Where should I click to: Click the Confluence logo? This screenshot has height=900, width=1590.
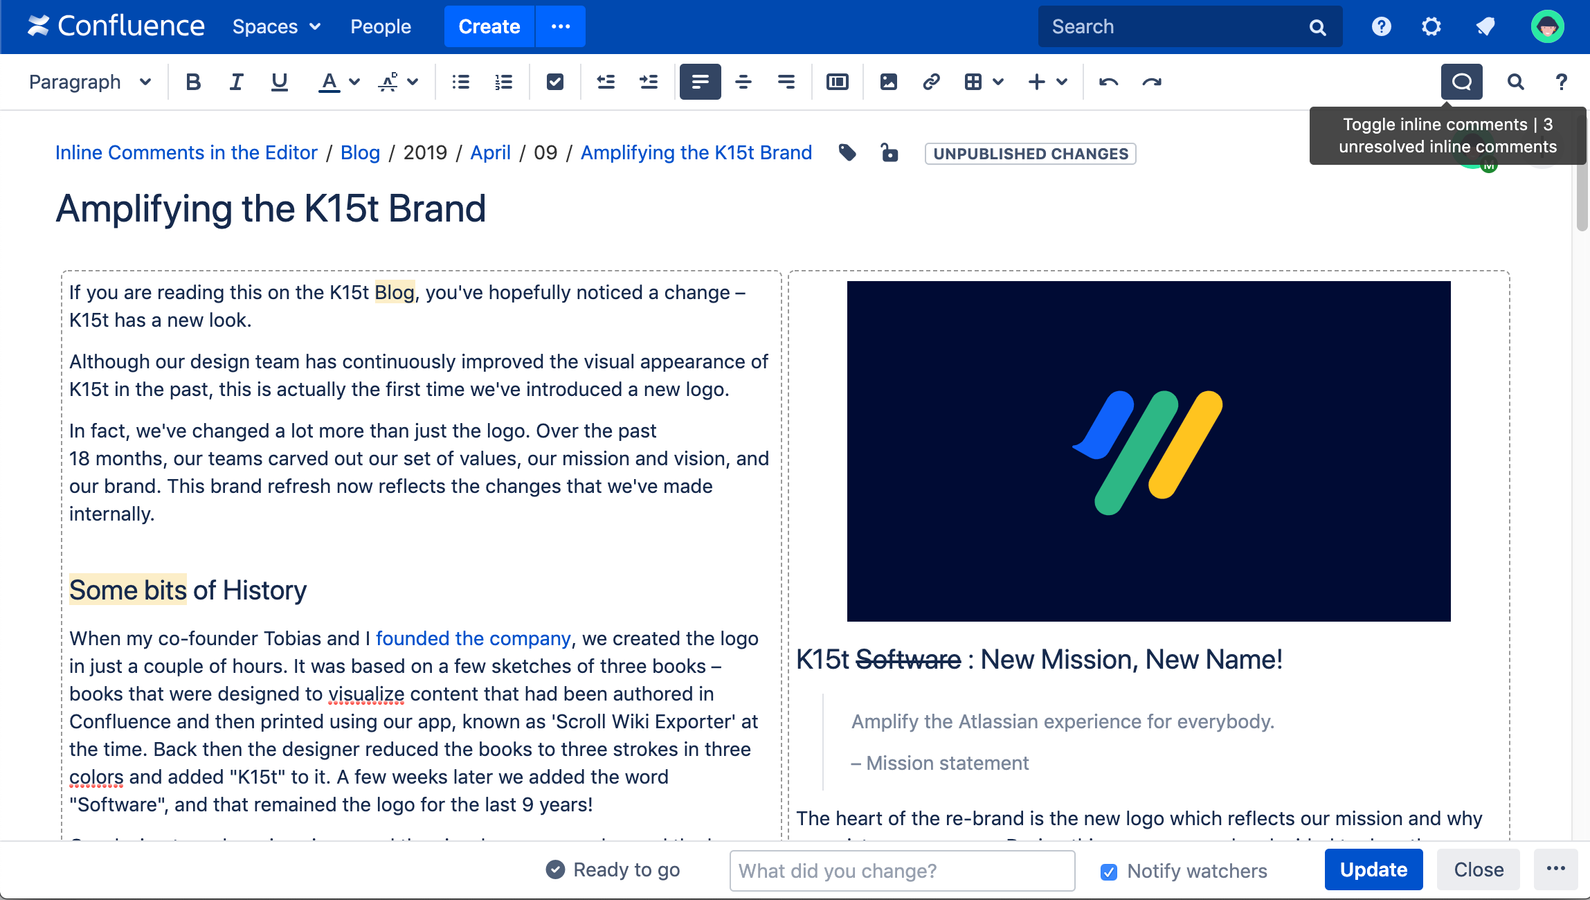coord(116,26)
